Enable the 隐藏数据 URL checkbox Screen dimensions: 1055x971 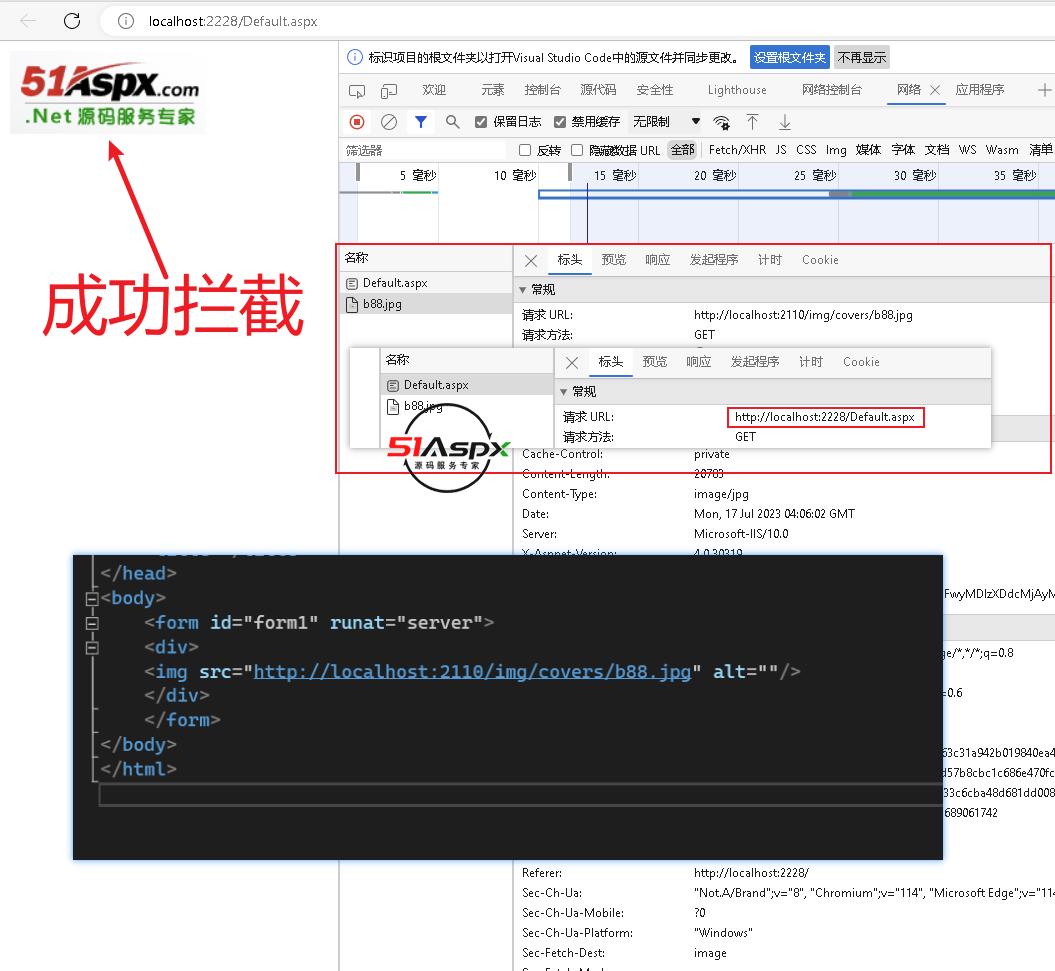pos(577,150)
